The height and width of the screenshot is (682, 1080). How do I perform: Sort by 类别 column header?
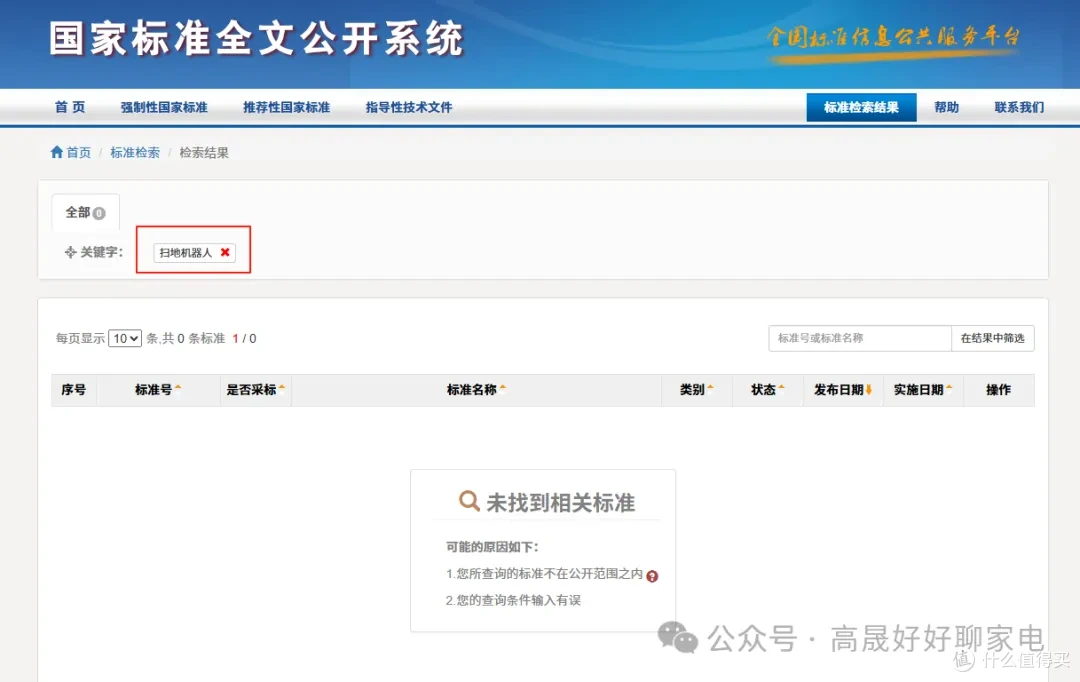point(696,390)
